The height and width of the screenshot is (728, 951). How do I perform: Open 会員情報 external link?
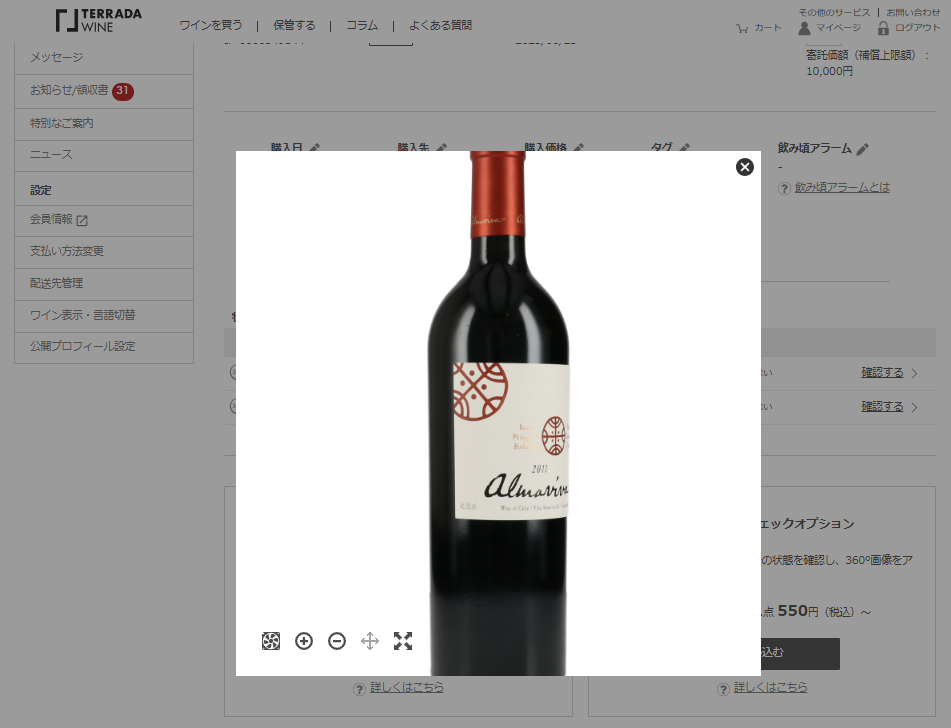104,220
